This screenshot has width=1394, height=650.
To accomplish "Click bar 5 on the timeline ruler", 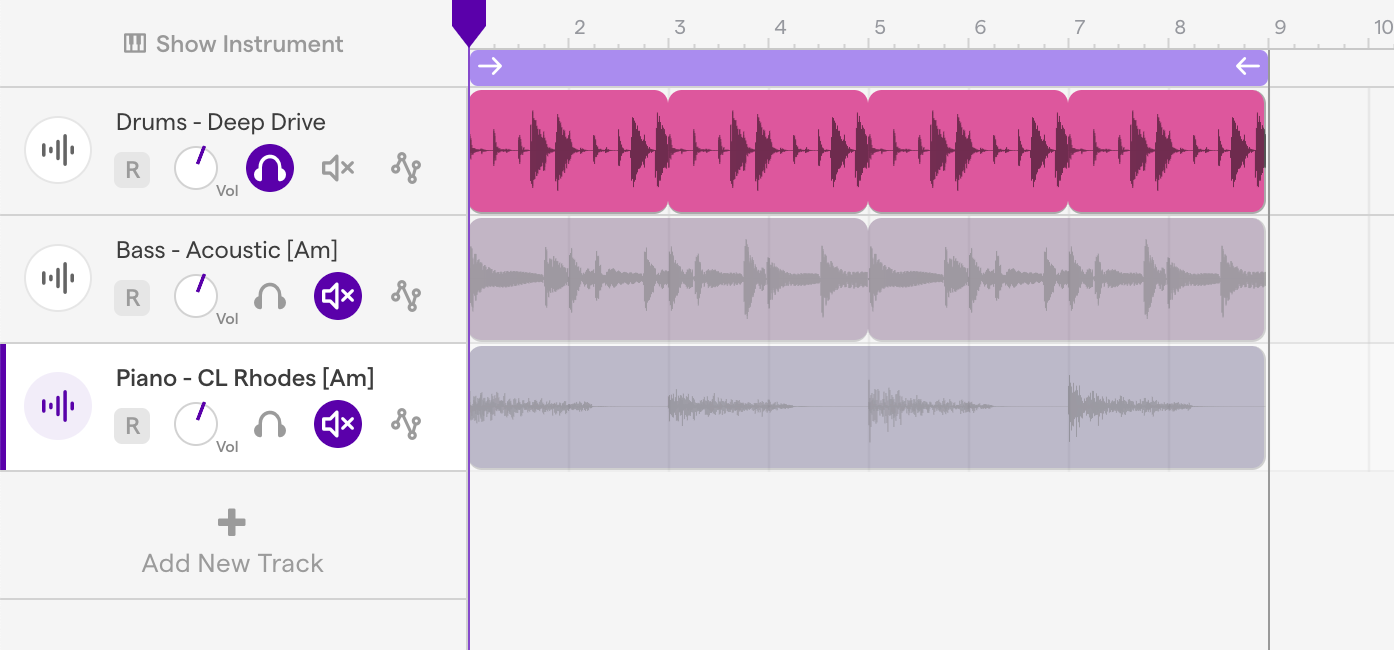I will click(x=879, y=28).
